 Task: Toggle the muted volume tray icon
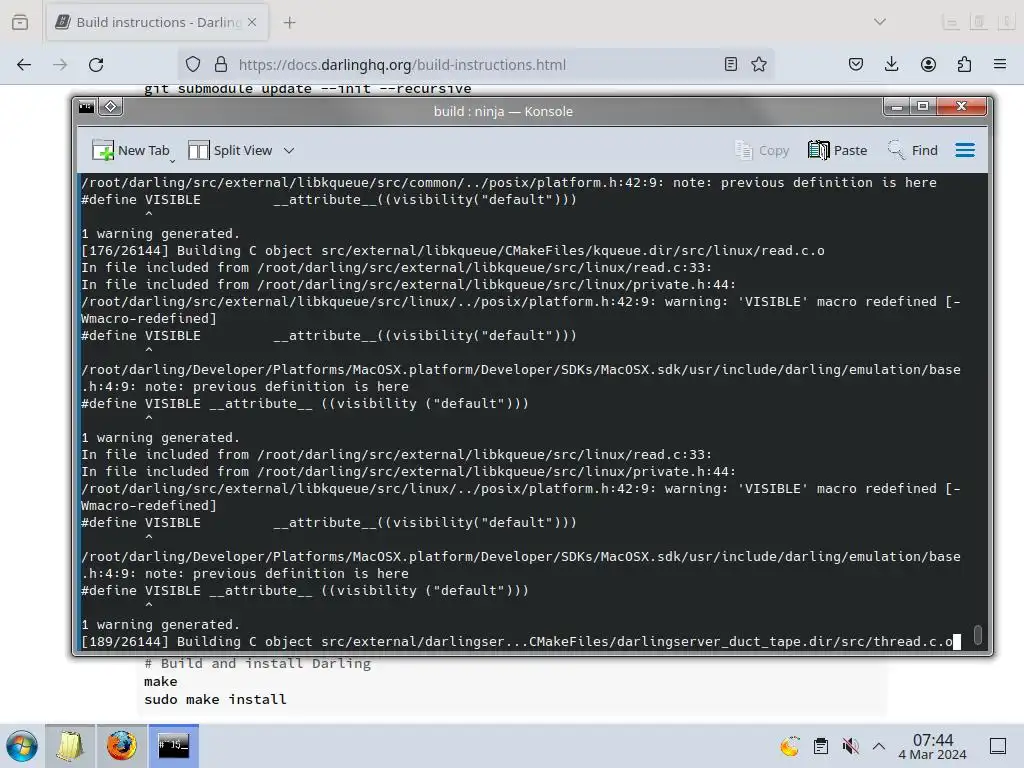tap(850, 746)
